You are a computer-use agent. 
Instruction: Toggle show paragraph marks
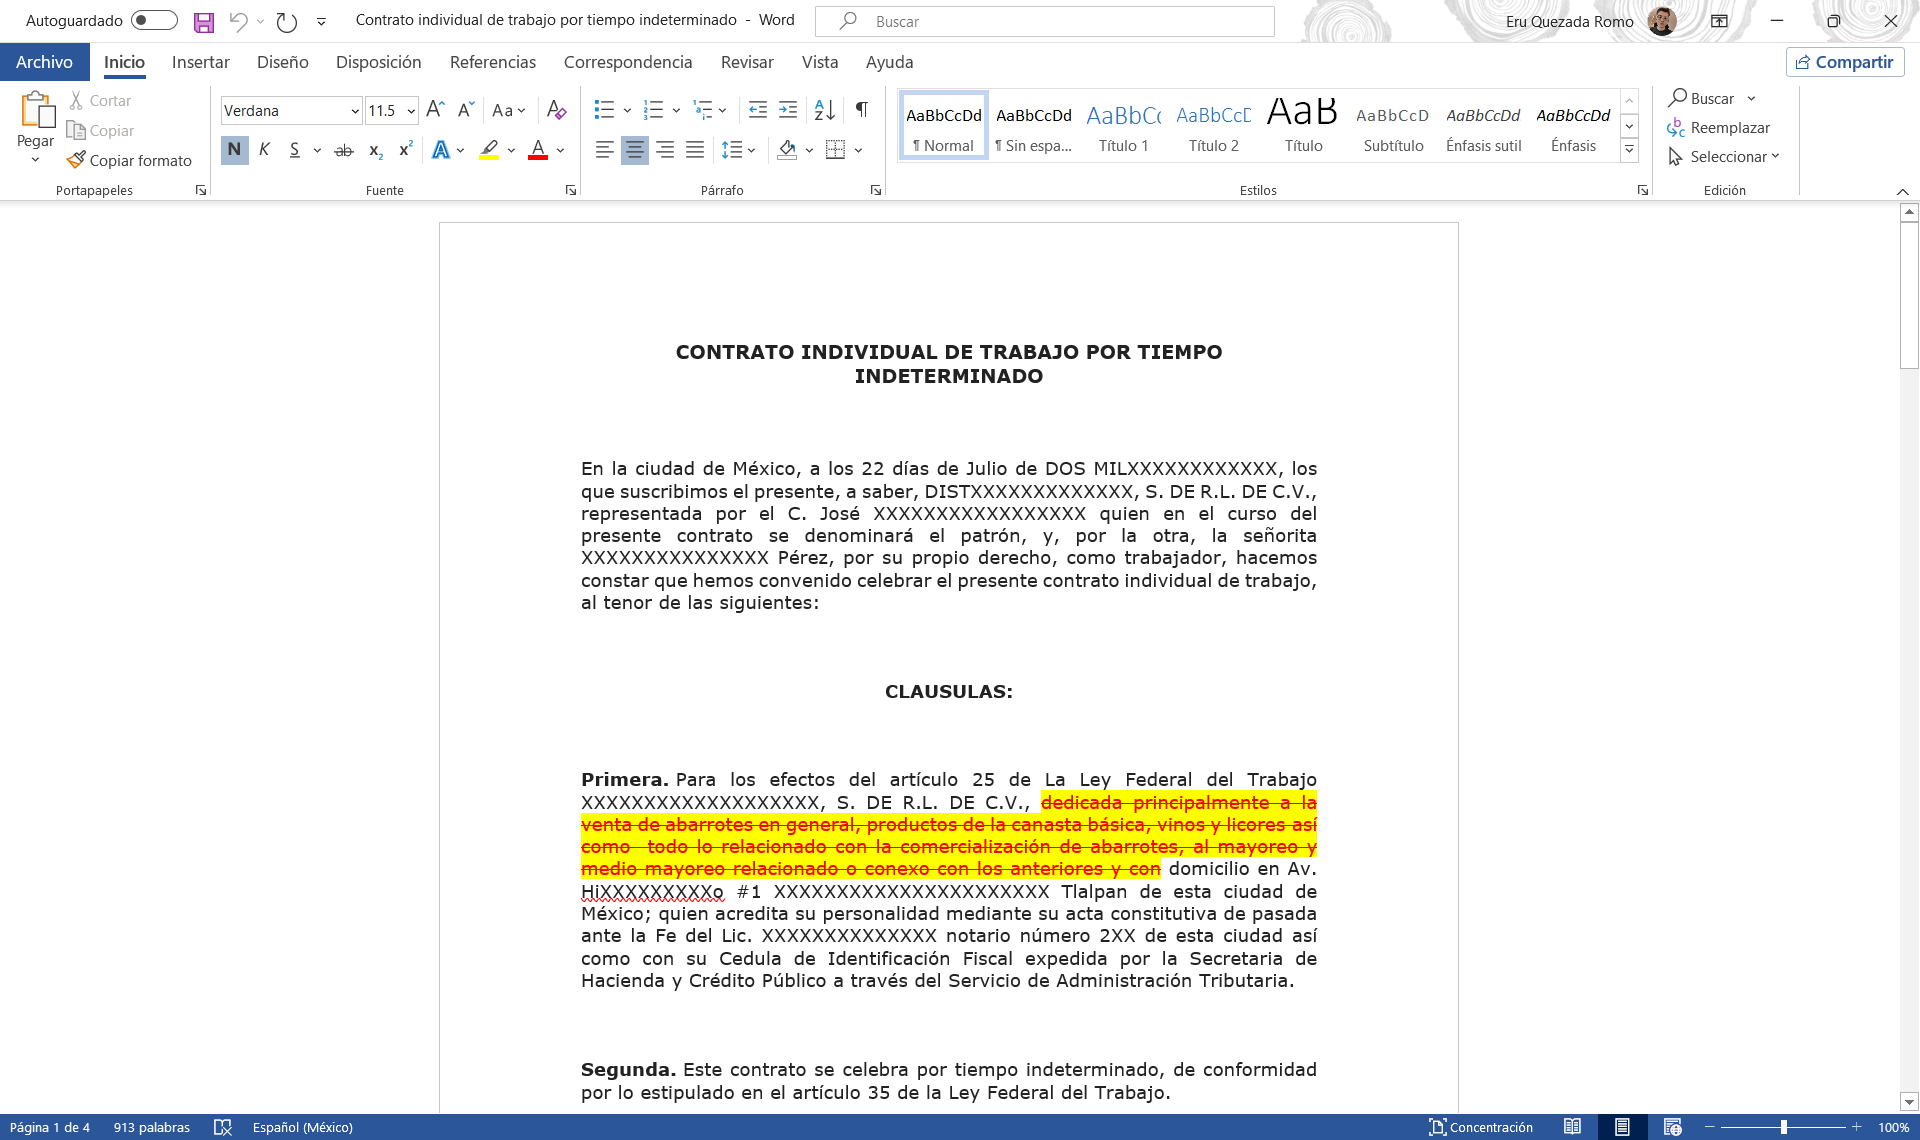(x=861, y=110)
